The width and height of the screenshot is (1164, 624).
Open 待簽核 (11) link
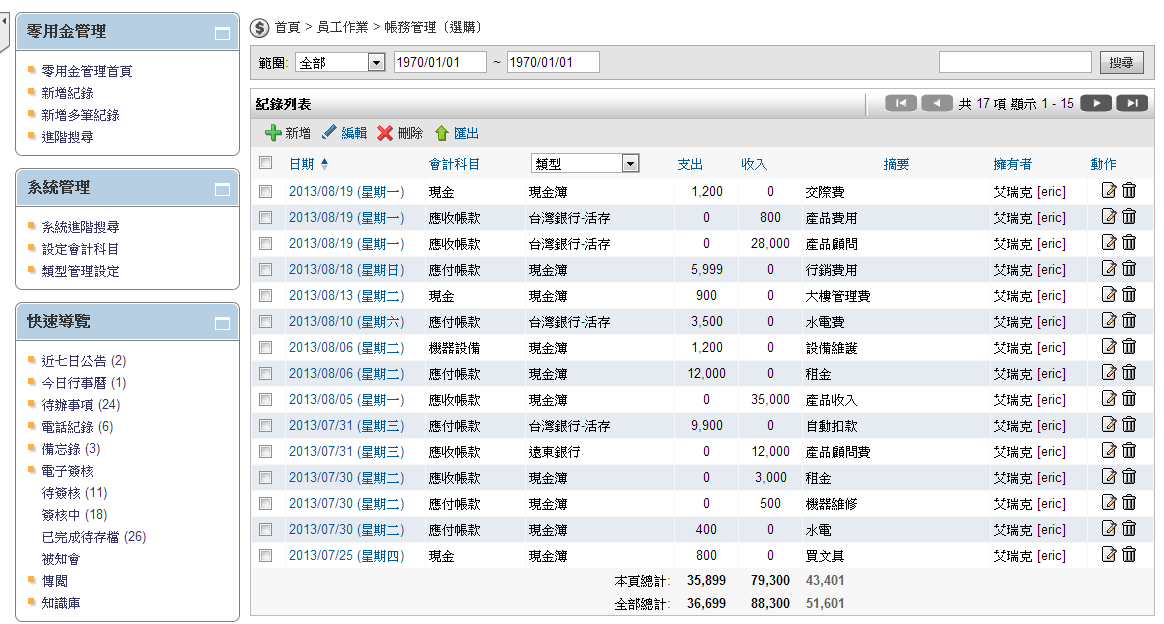point(74,493)
